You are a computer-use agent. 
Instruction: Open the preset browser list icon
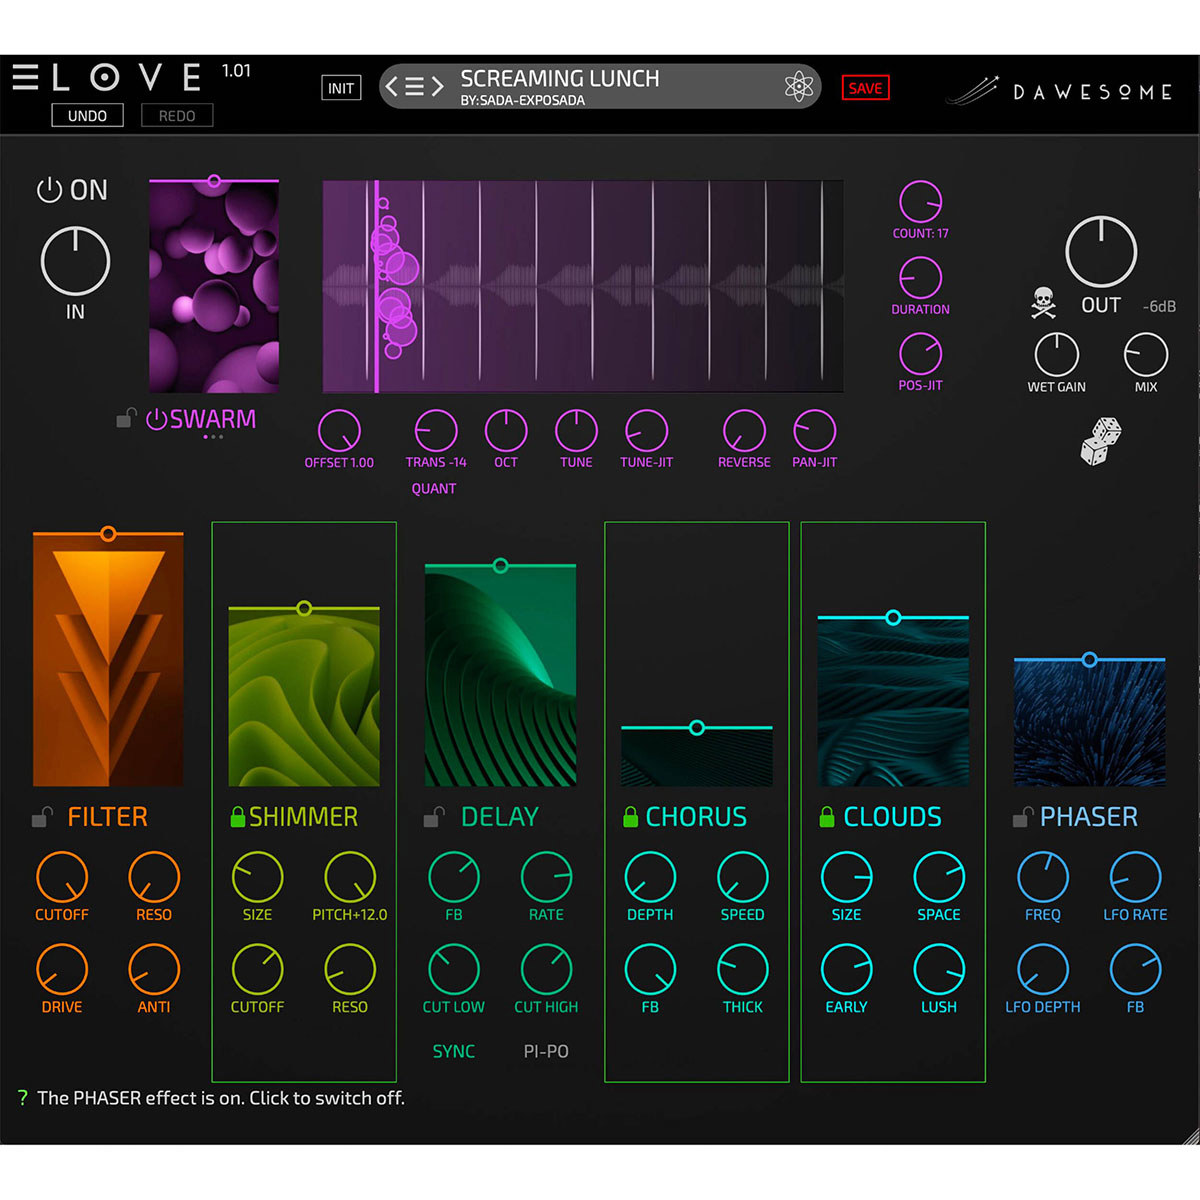414,86
